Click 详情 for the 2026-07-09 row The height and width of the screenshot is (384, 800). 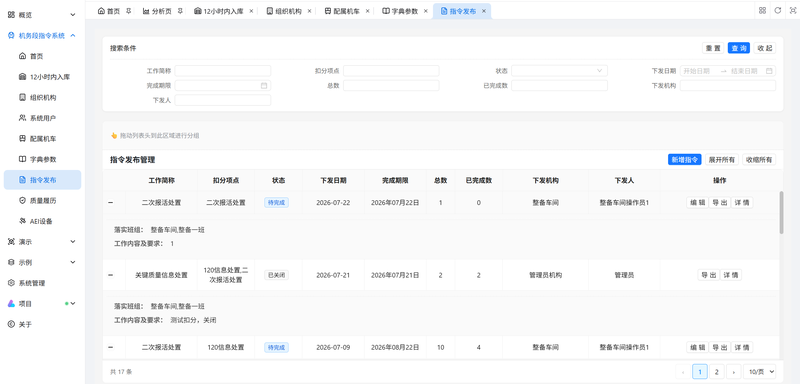click(x=742, y=348)
